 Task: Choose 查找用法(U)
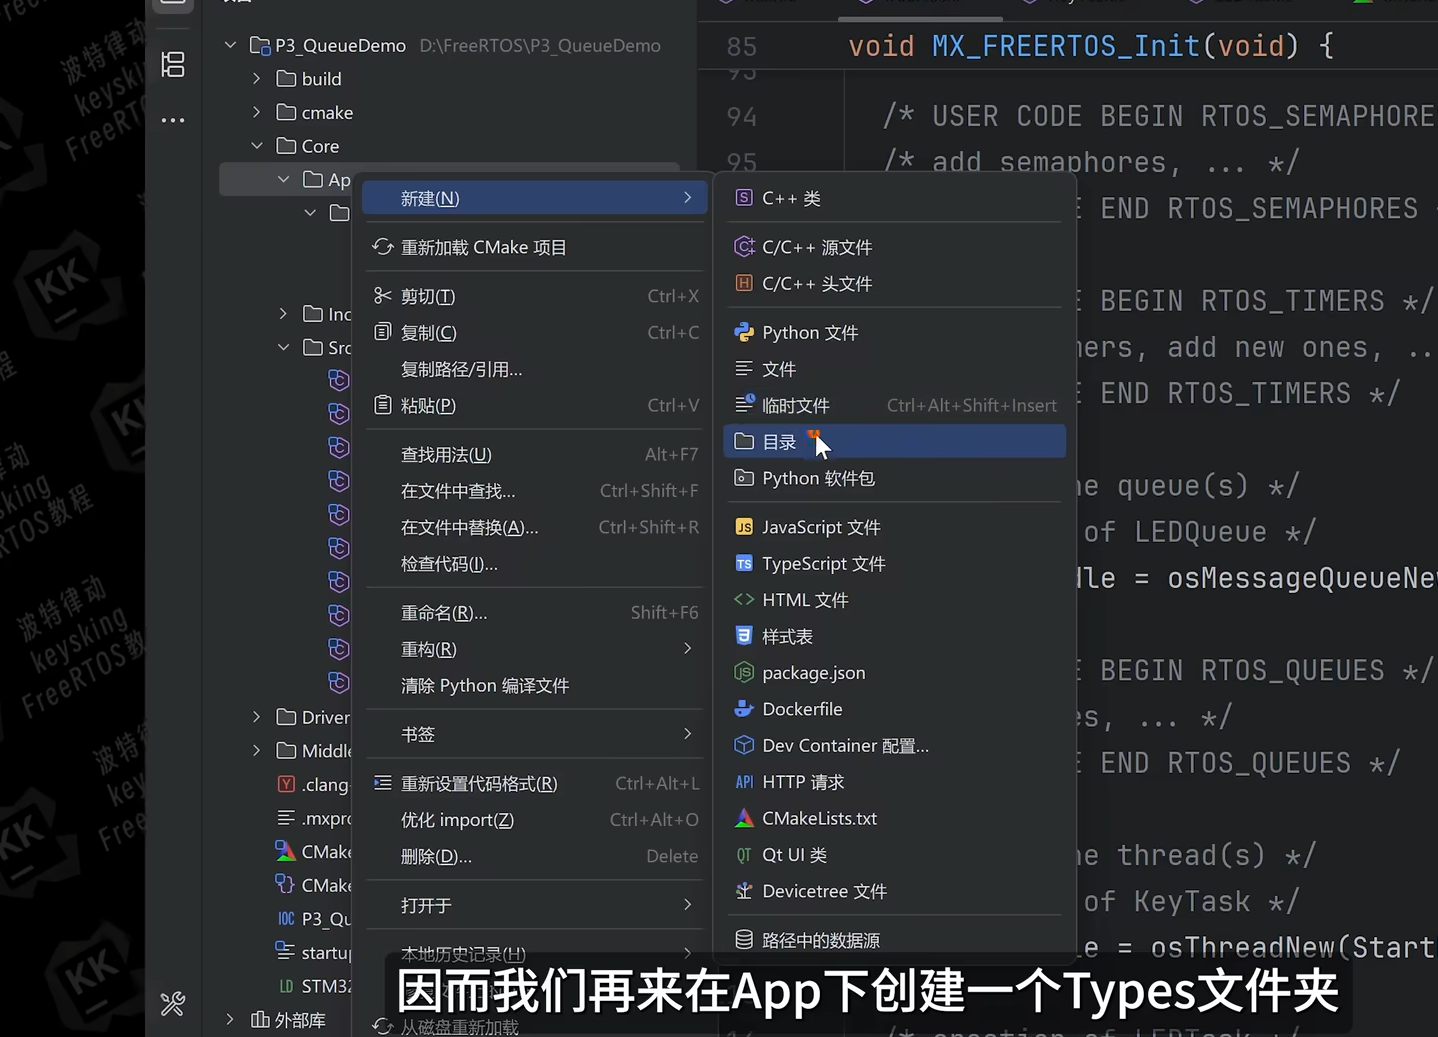tap(534, 454)
